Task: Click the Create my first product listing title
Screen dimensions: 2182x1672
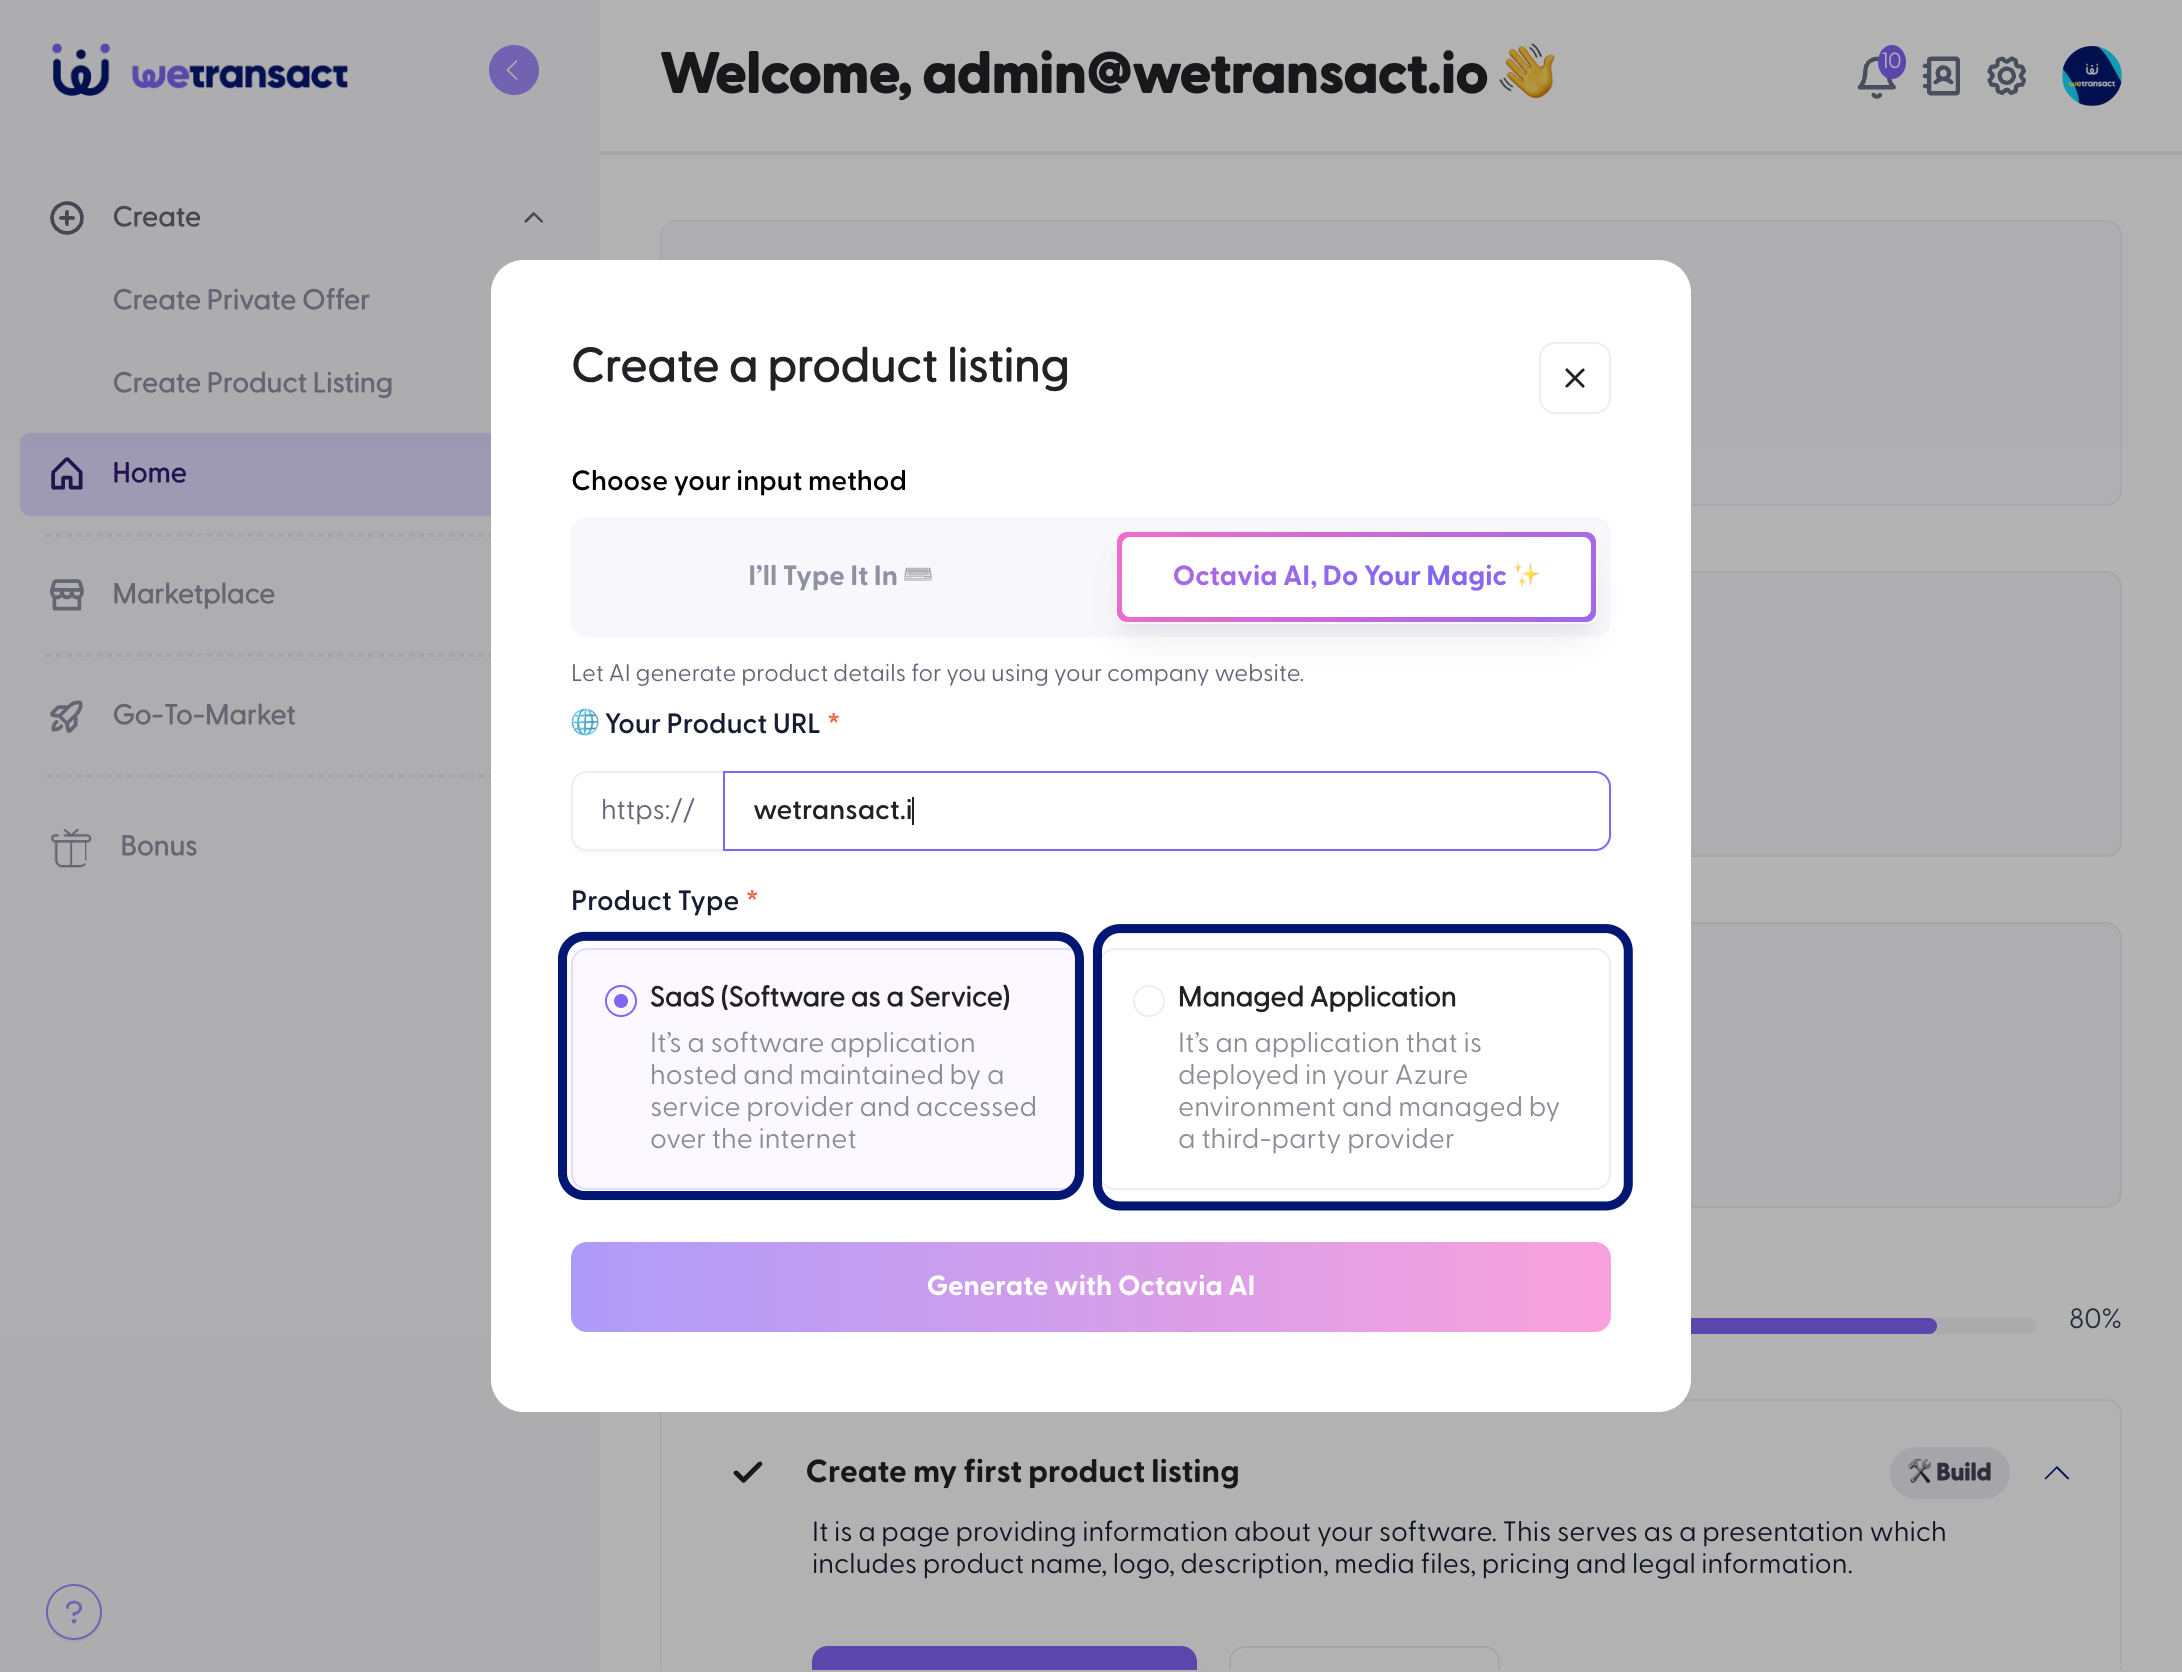Action: [1022, 1472]
